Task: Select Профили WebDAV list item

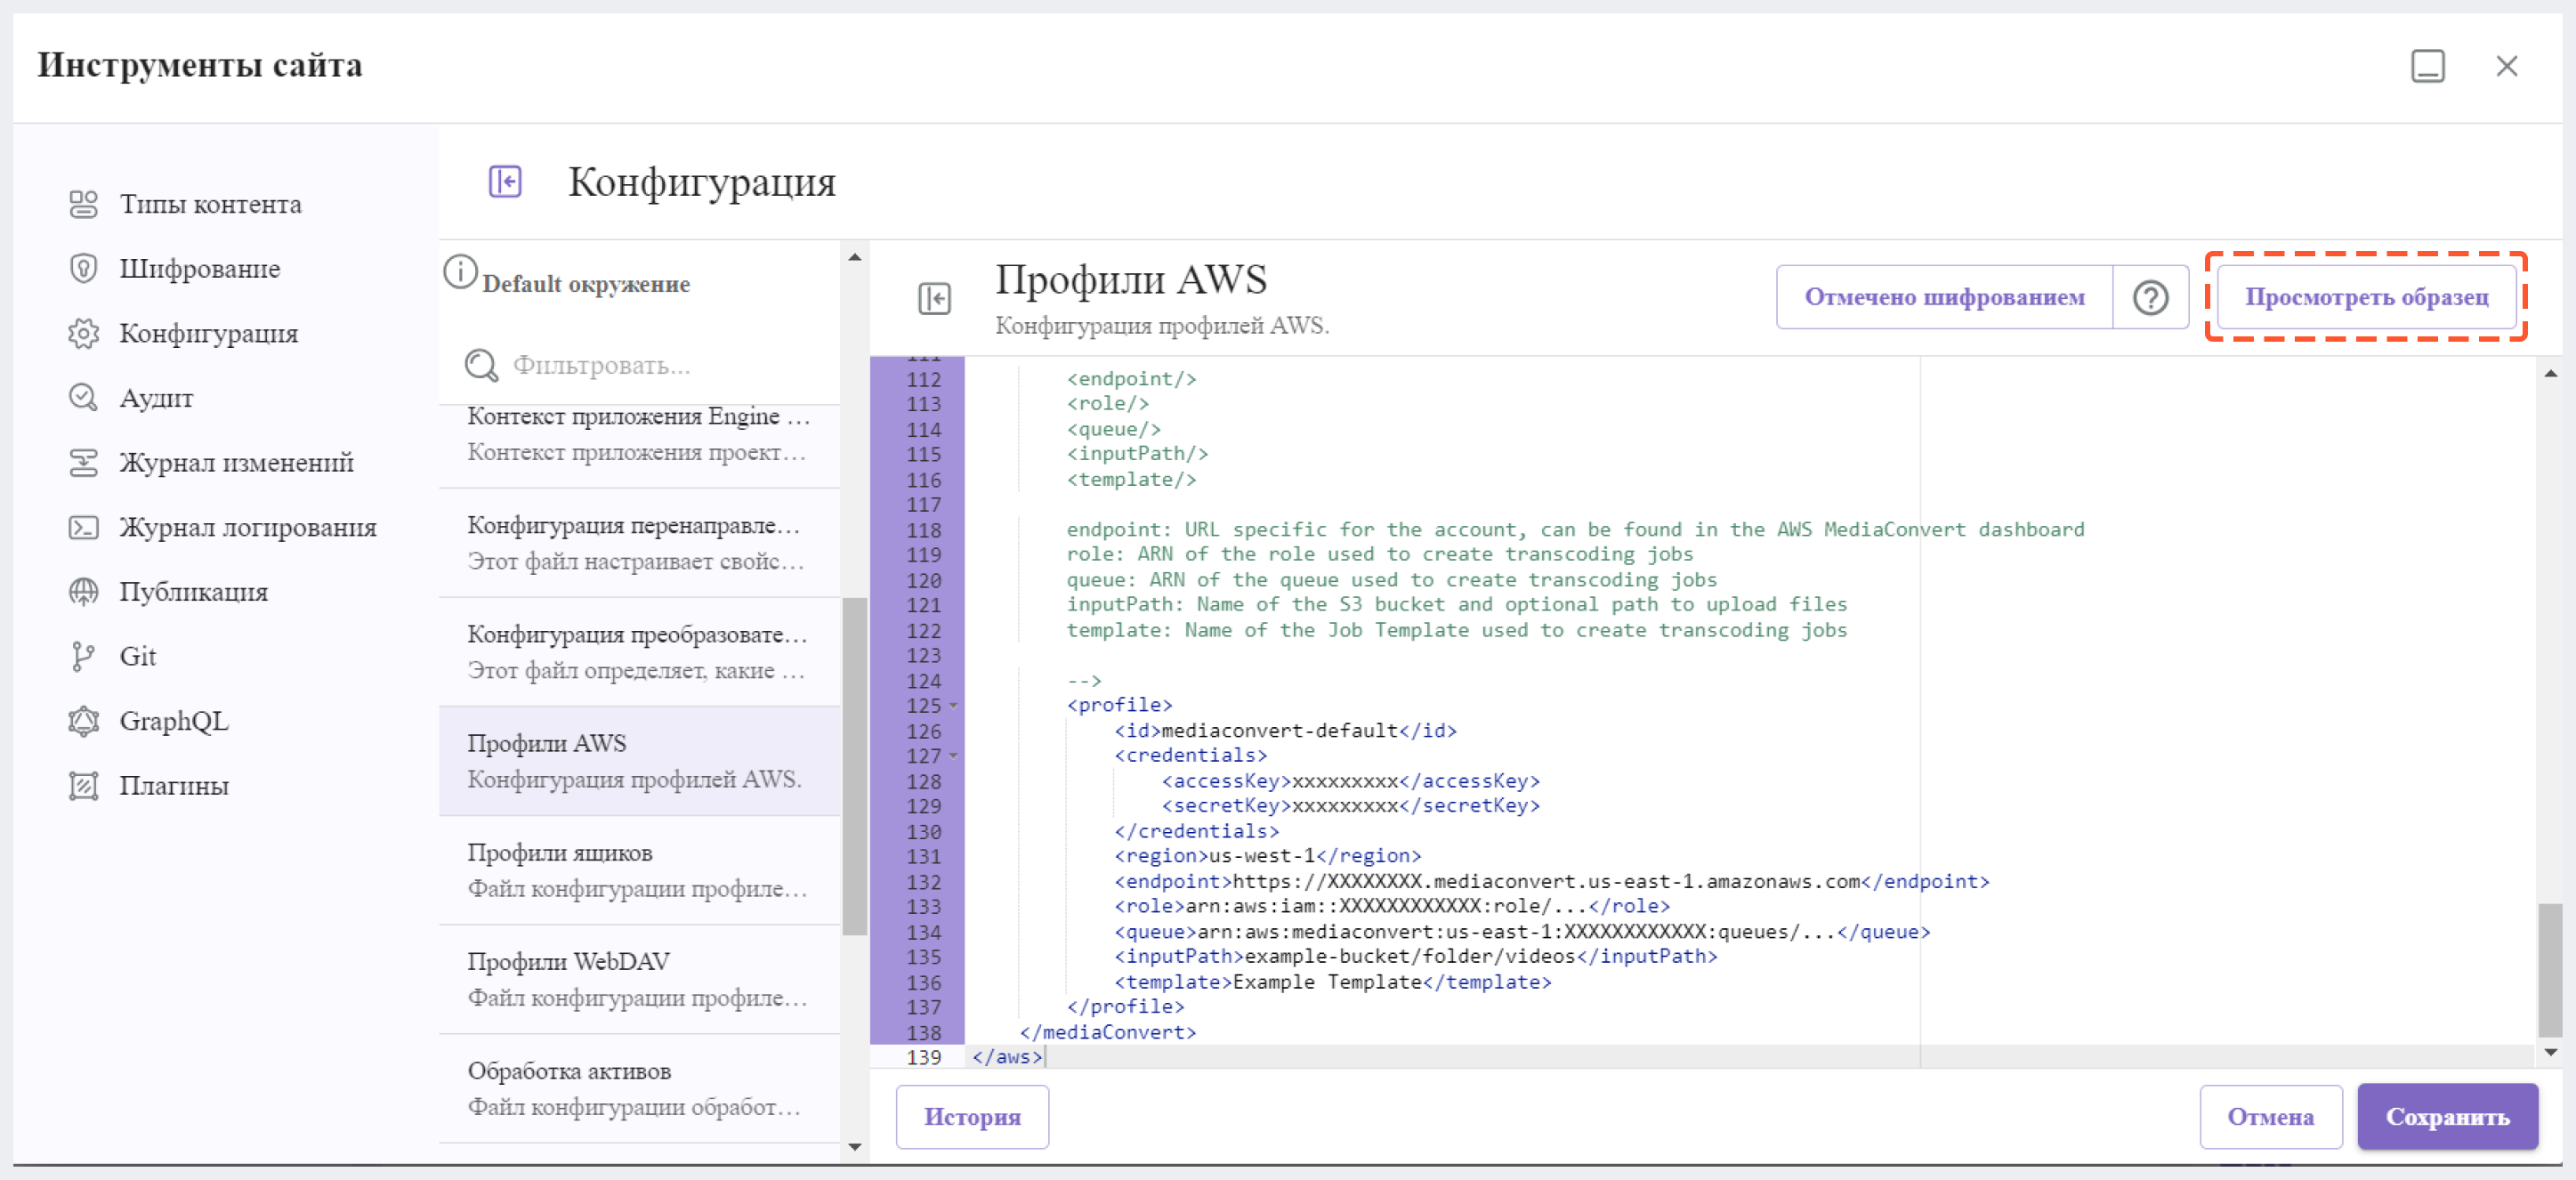Action: coord(639,979)
